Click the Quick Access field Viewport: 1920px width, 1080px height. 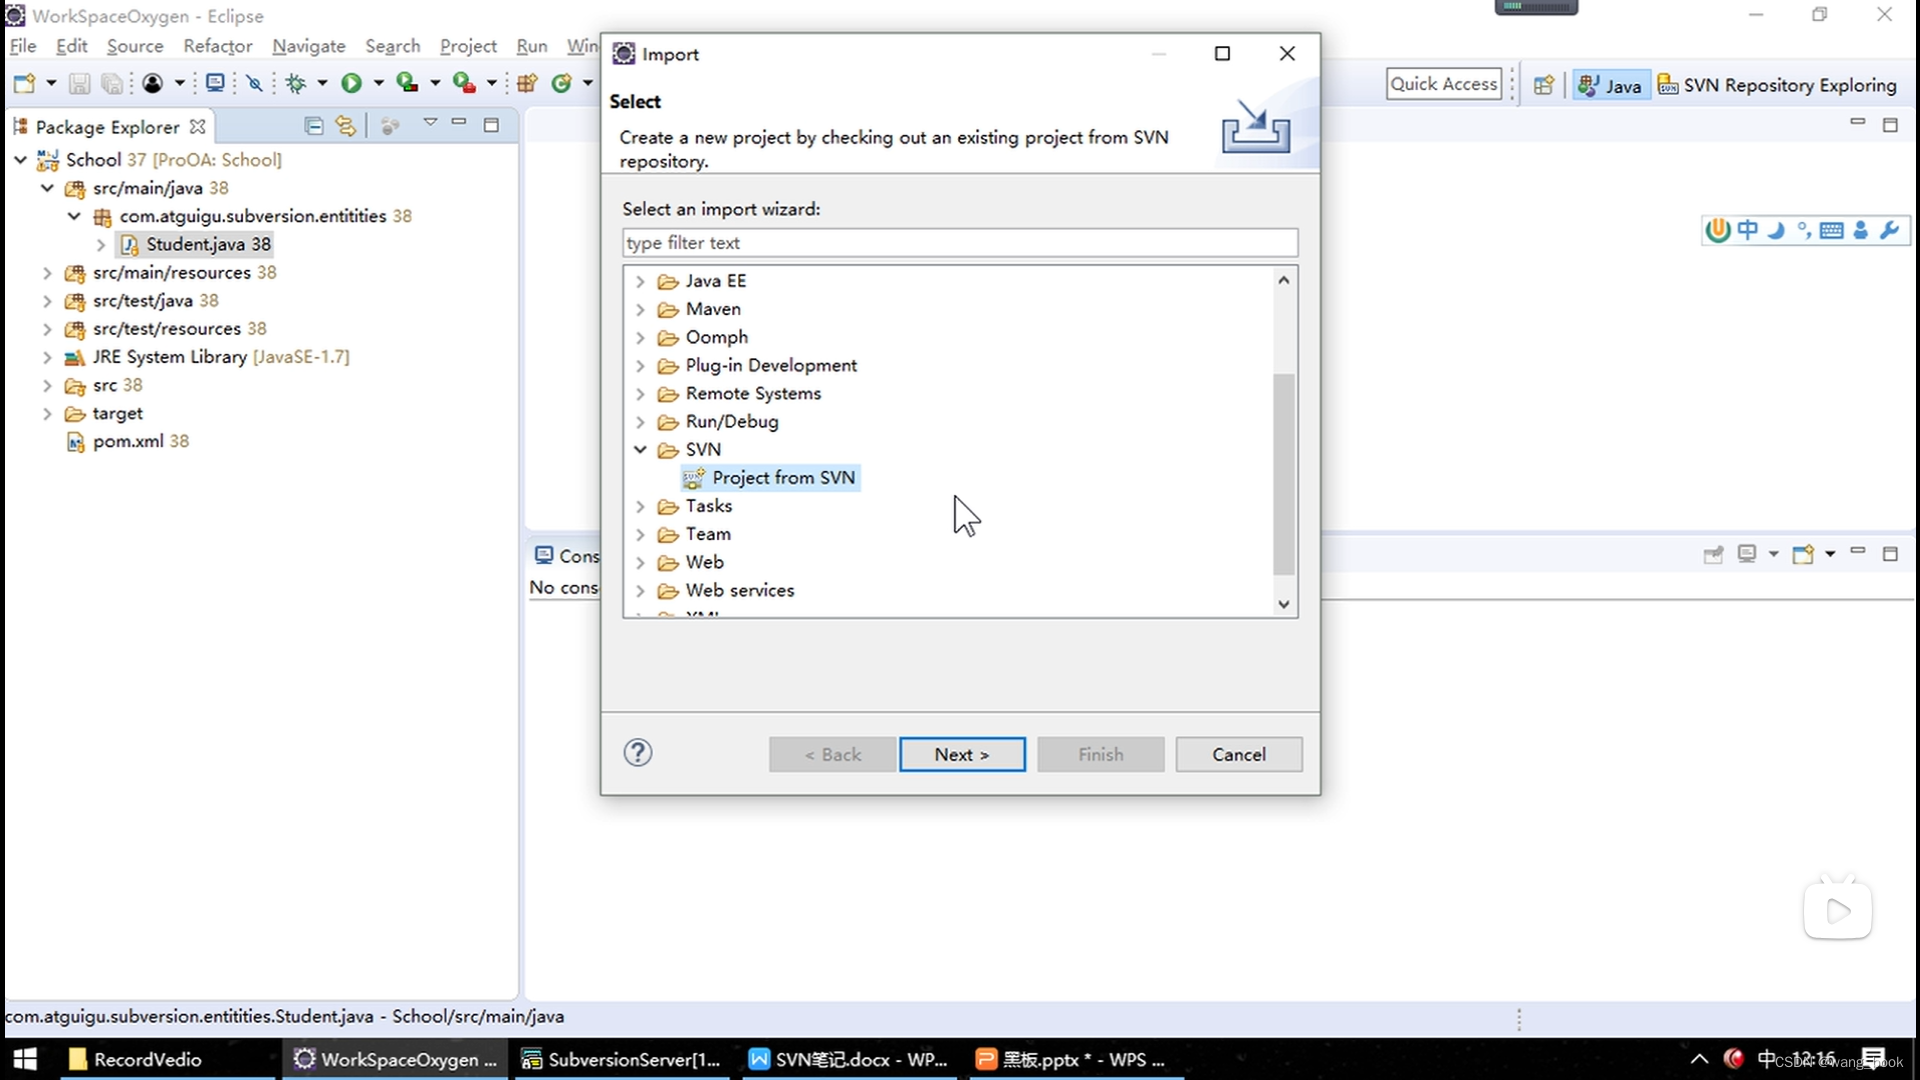coord(1444,84)
